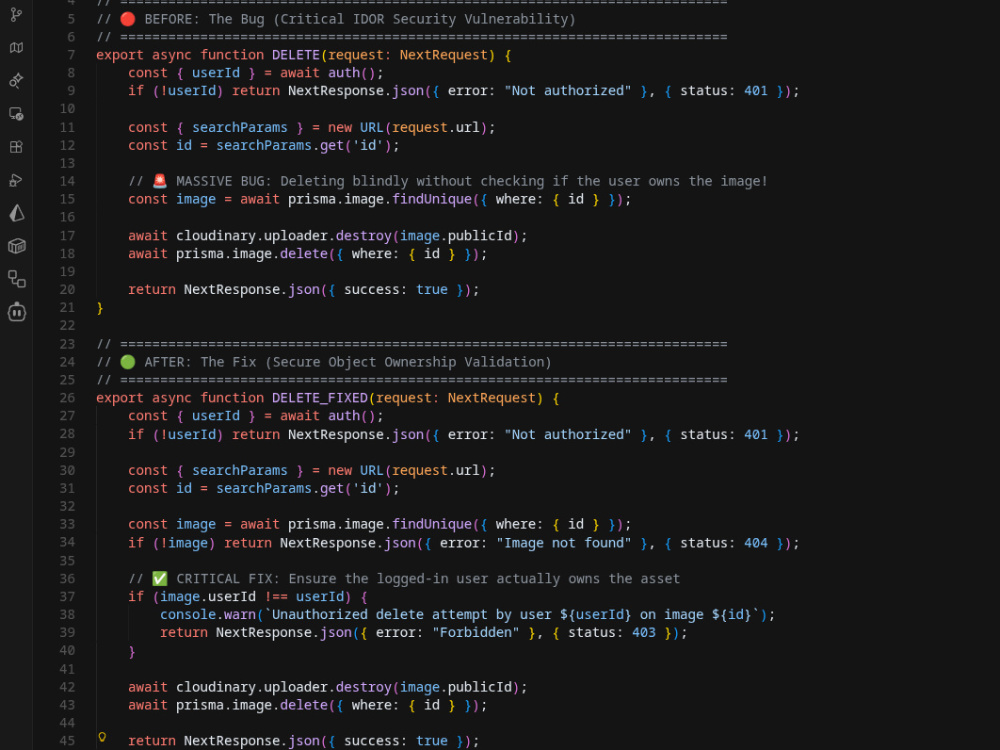Click destroy method on line 42

click(x=364, y=688)
